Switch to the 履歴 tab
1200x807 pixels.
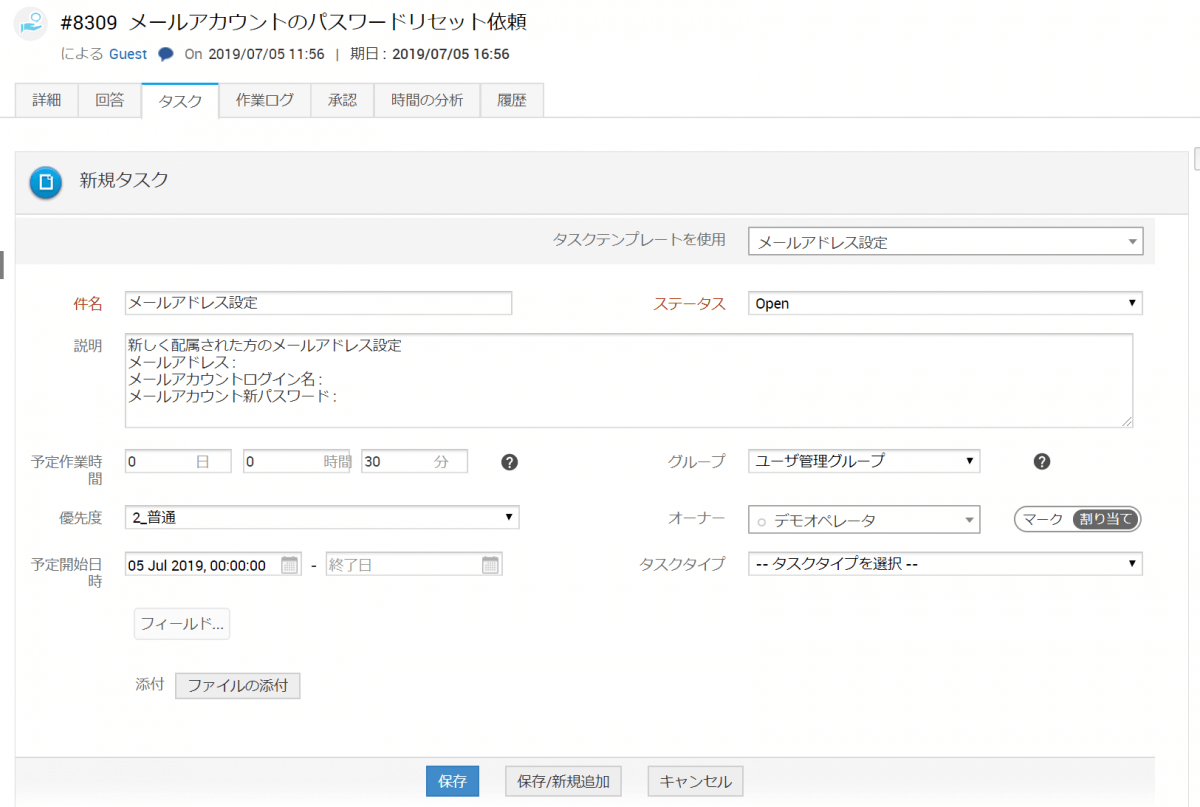pyautogui.click(x=511, y=100)
